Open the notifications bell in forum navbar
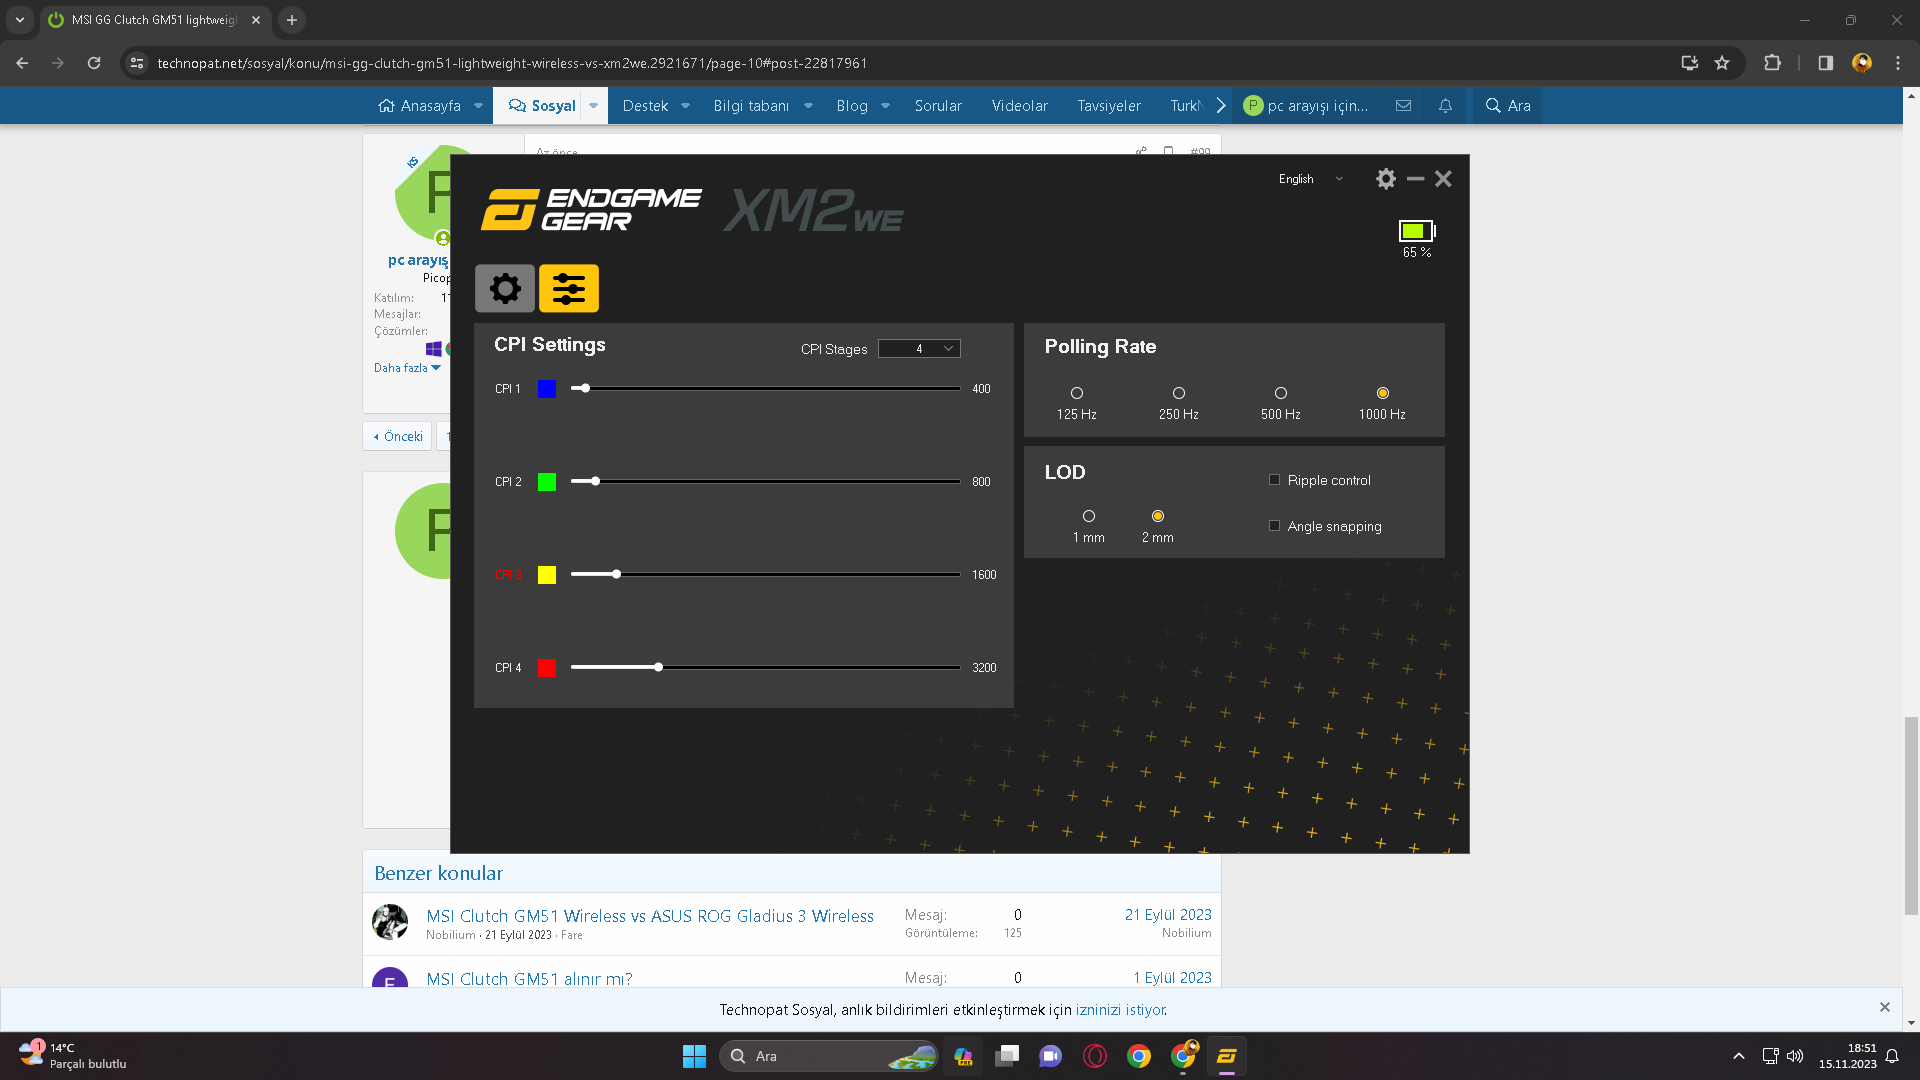The width and height of the screenshot is (1920, 1080). pos(1445,106)
